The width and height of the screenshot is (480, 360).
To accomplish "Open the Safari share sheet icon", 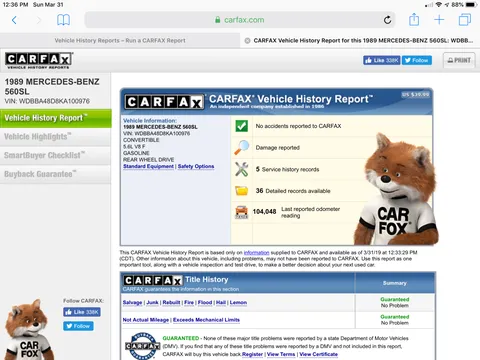I will (x=414, y=19).
